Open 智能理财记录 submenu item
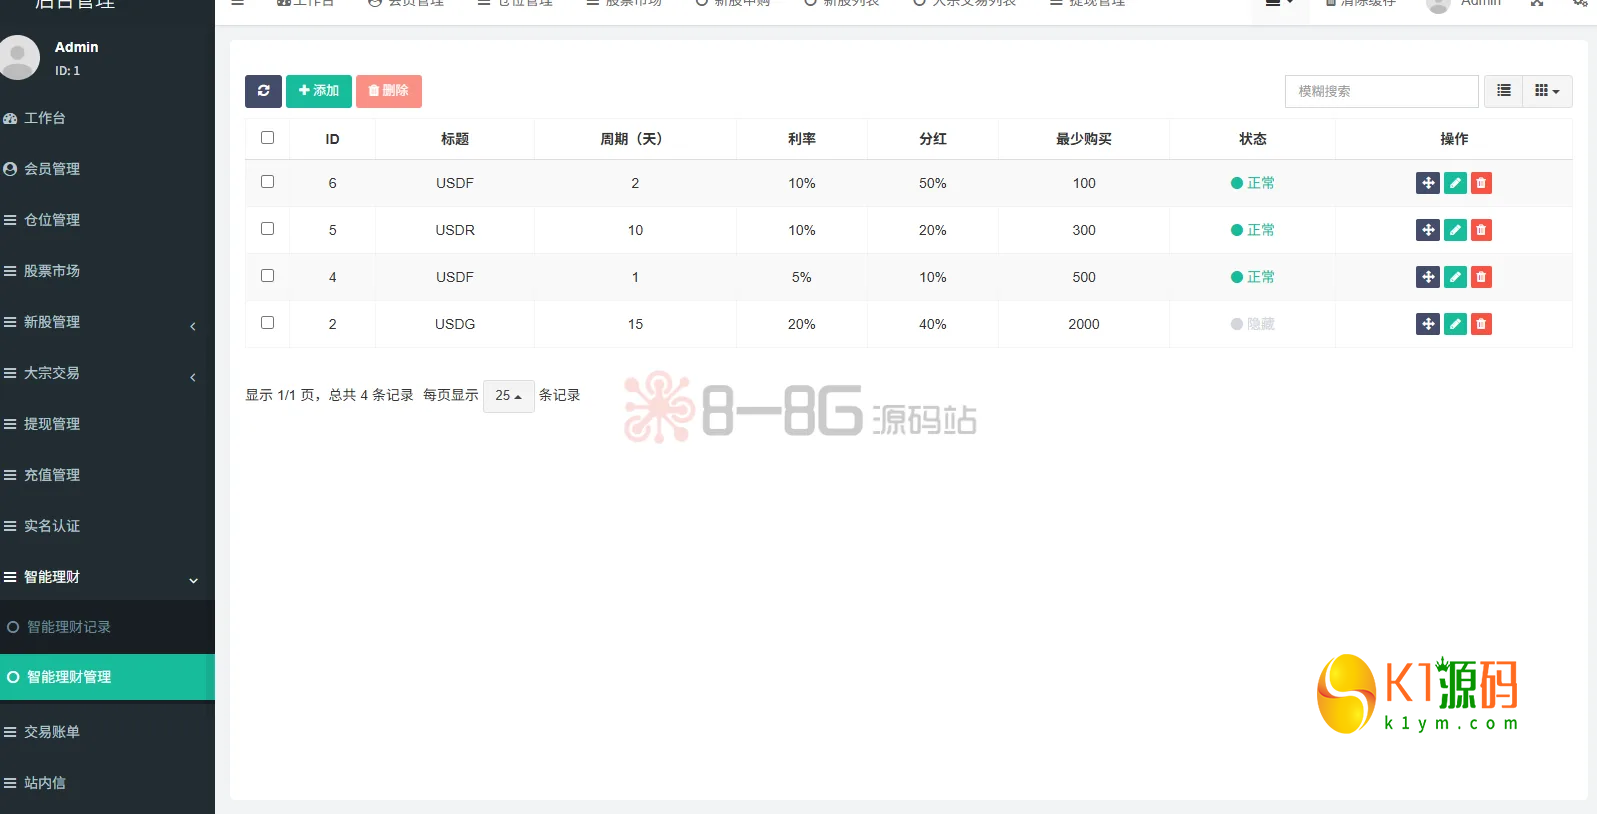1597x814 pixels. [107, 627]
